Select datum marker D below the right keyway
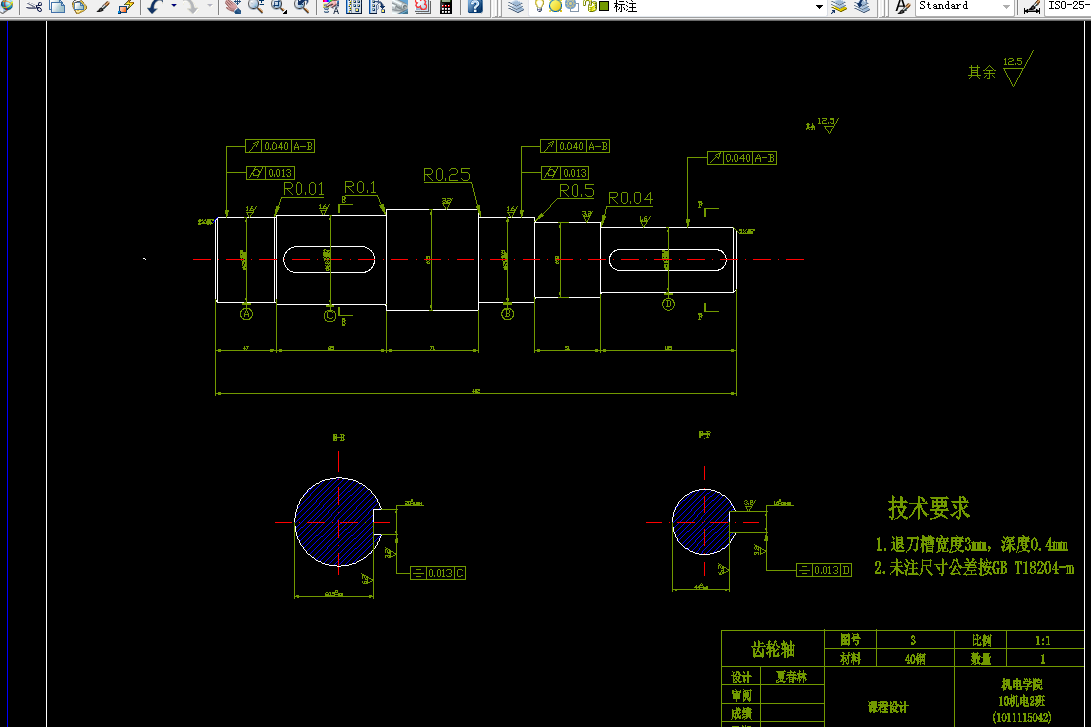 tap(669, 304)
